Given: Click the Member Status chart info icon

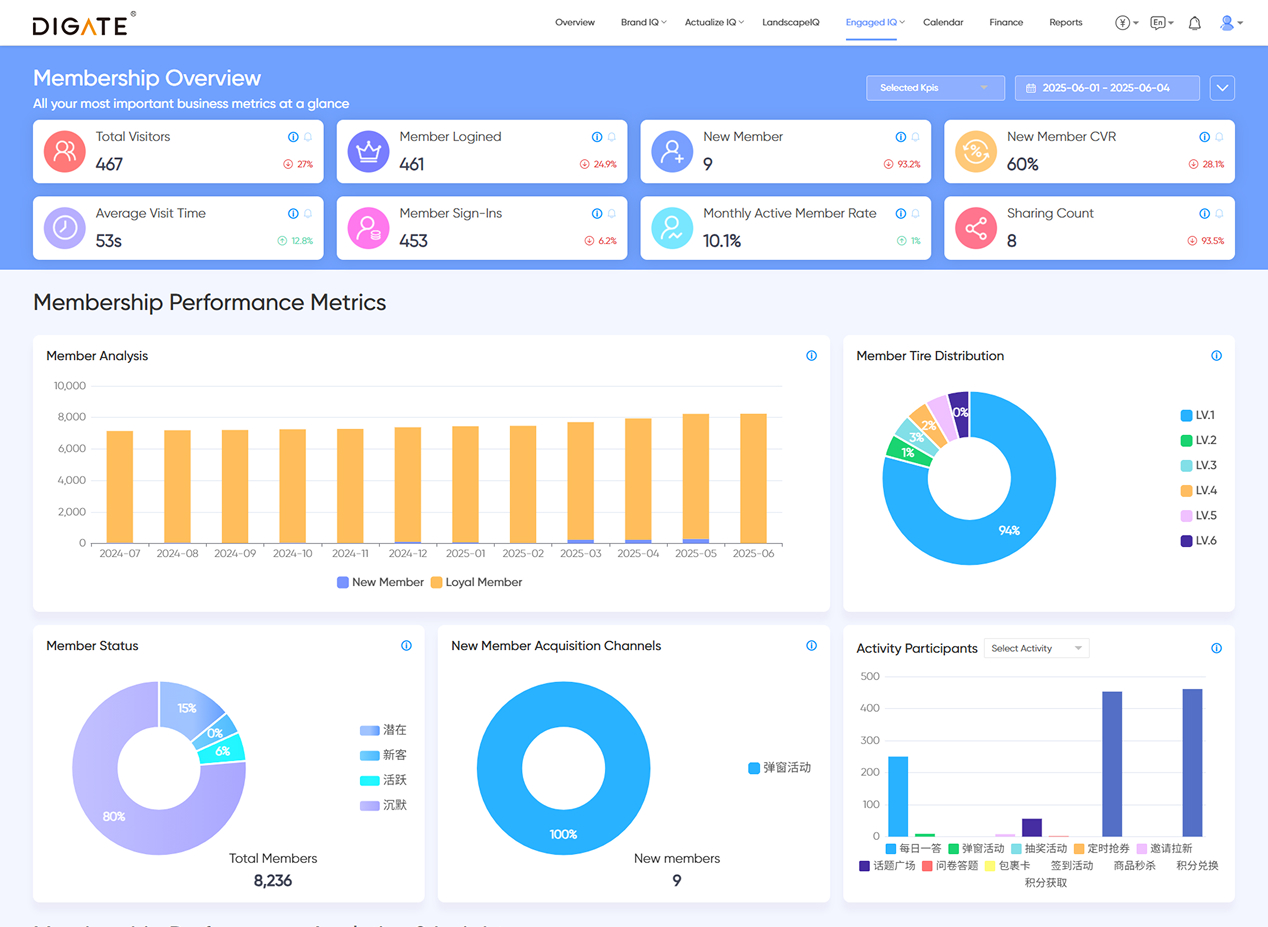Looking at the screenshot, I should tap(406, 646).
